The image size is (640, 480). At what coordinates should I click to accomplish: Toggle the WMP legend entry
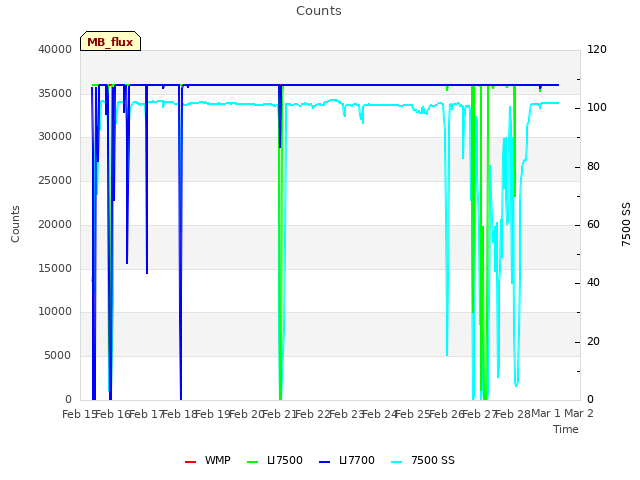tap(208, 460)
